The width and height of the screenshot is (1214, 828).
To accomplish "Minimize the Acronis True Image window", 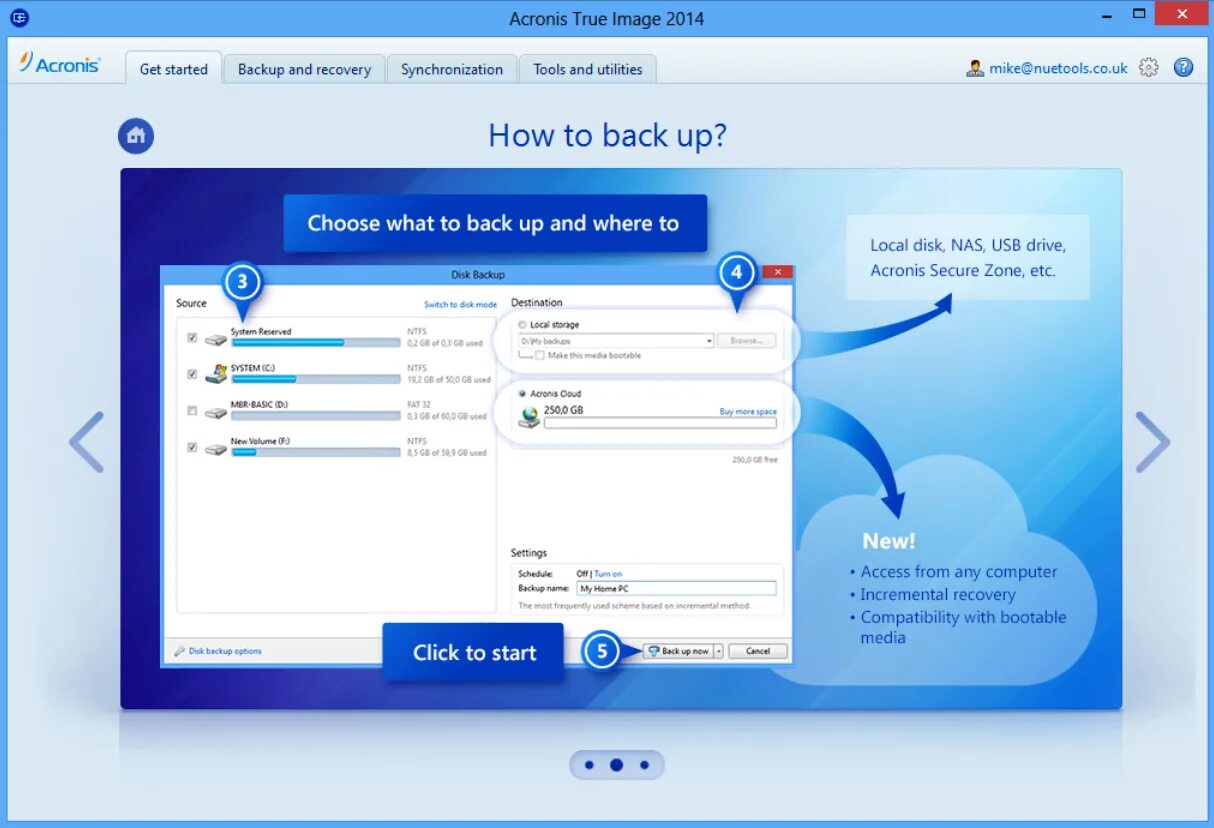I will (x=1106, y=15).
